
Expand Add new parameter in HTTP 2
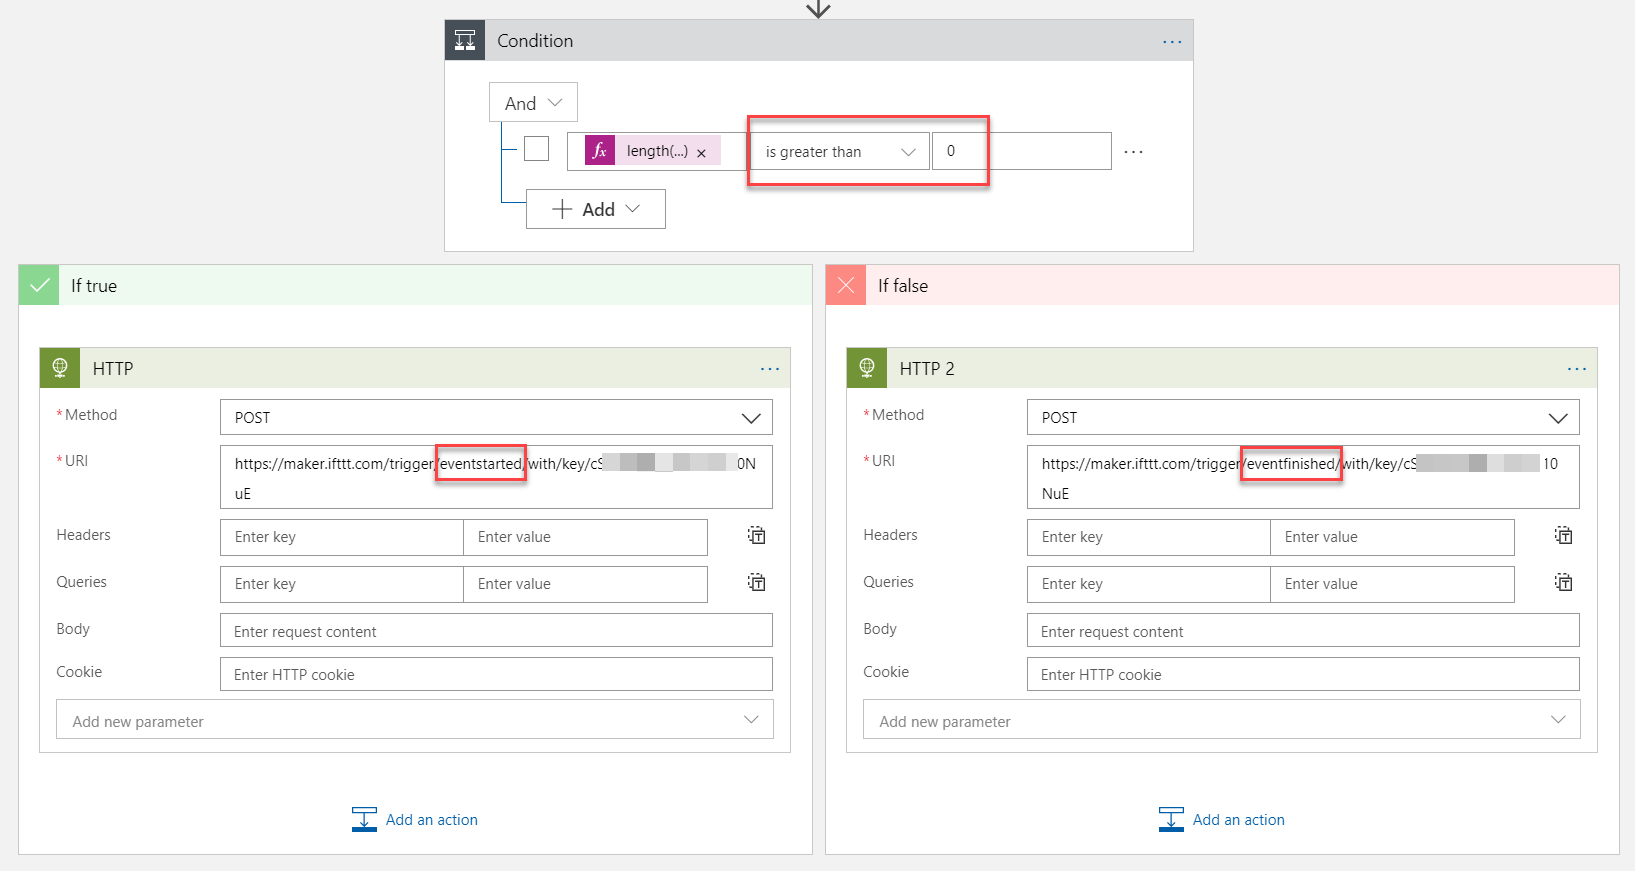click(1221, 721)
